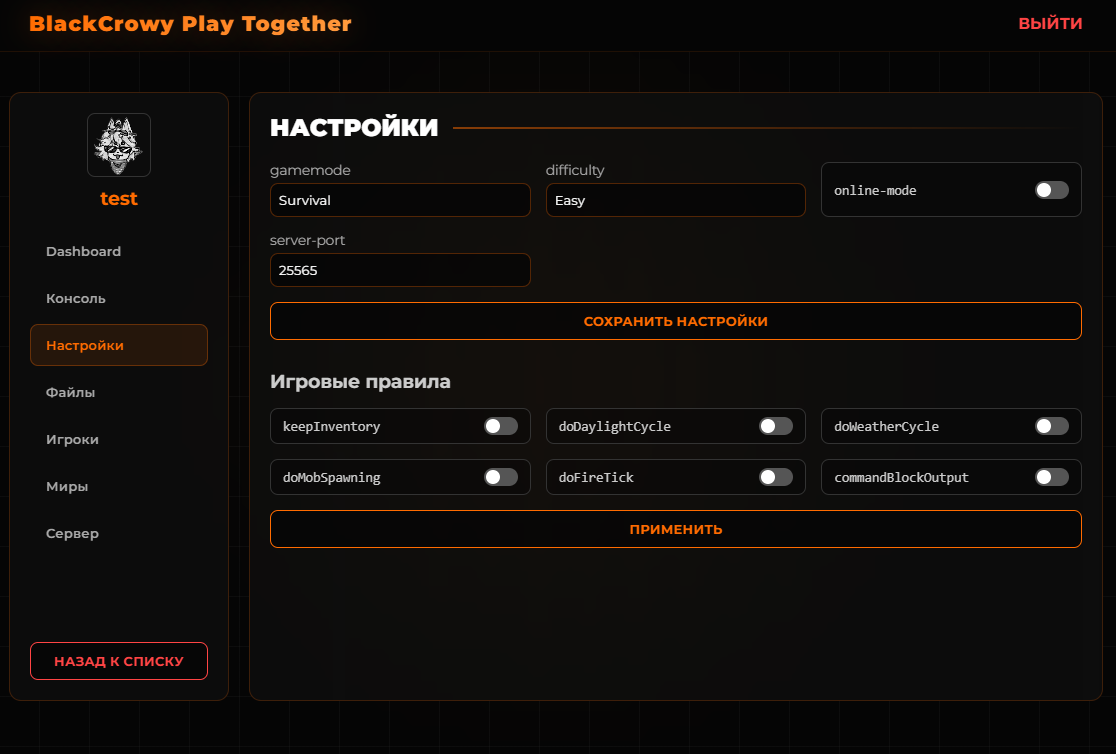Enable the keepInventory game rule
Viewport: 1116px width, 754px height.
[x=501, y=426]
